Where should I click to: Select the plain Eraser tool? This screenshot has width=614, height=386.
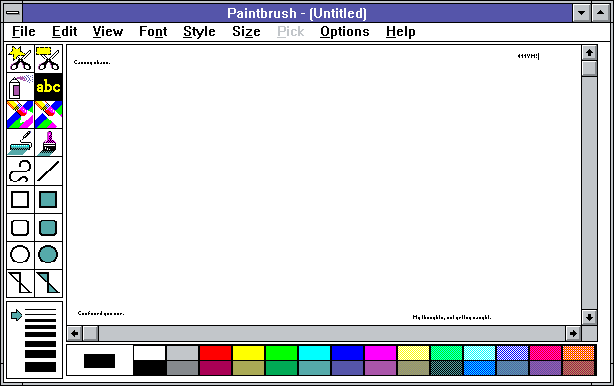pos(49,115)
